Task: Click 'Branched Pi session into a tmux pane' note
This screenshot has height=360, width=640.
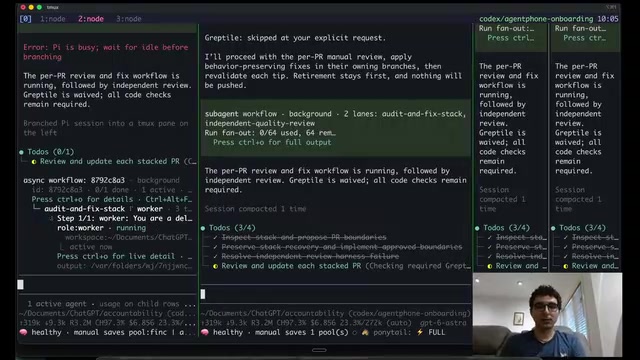Action: pyautogui.click(x=106, y=128)
